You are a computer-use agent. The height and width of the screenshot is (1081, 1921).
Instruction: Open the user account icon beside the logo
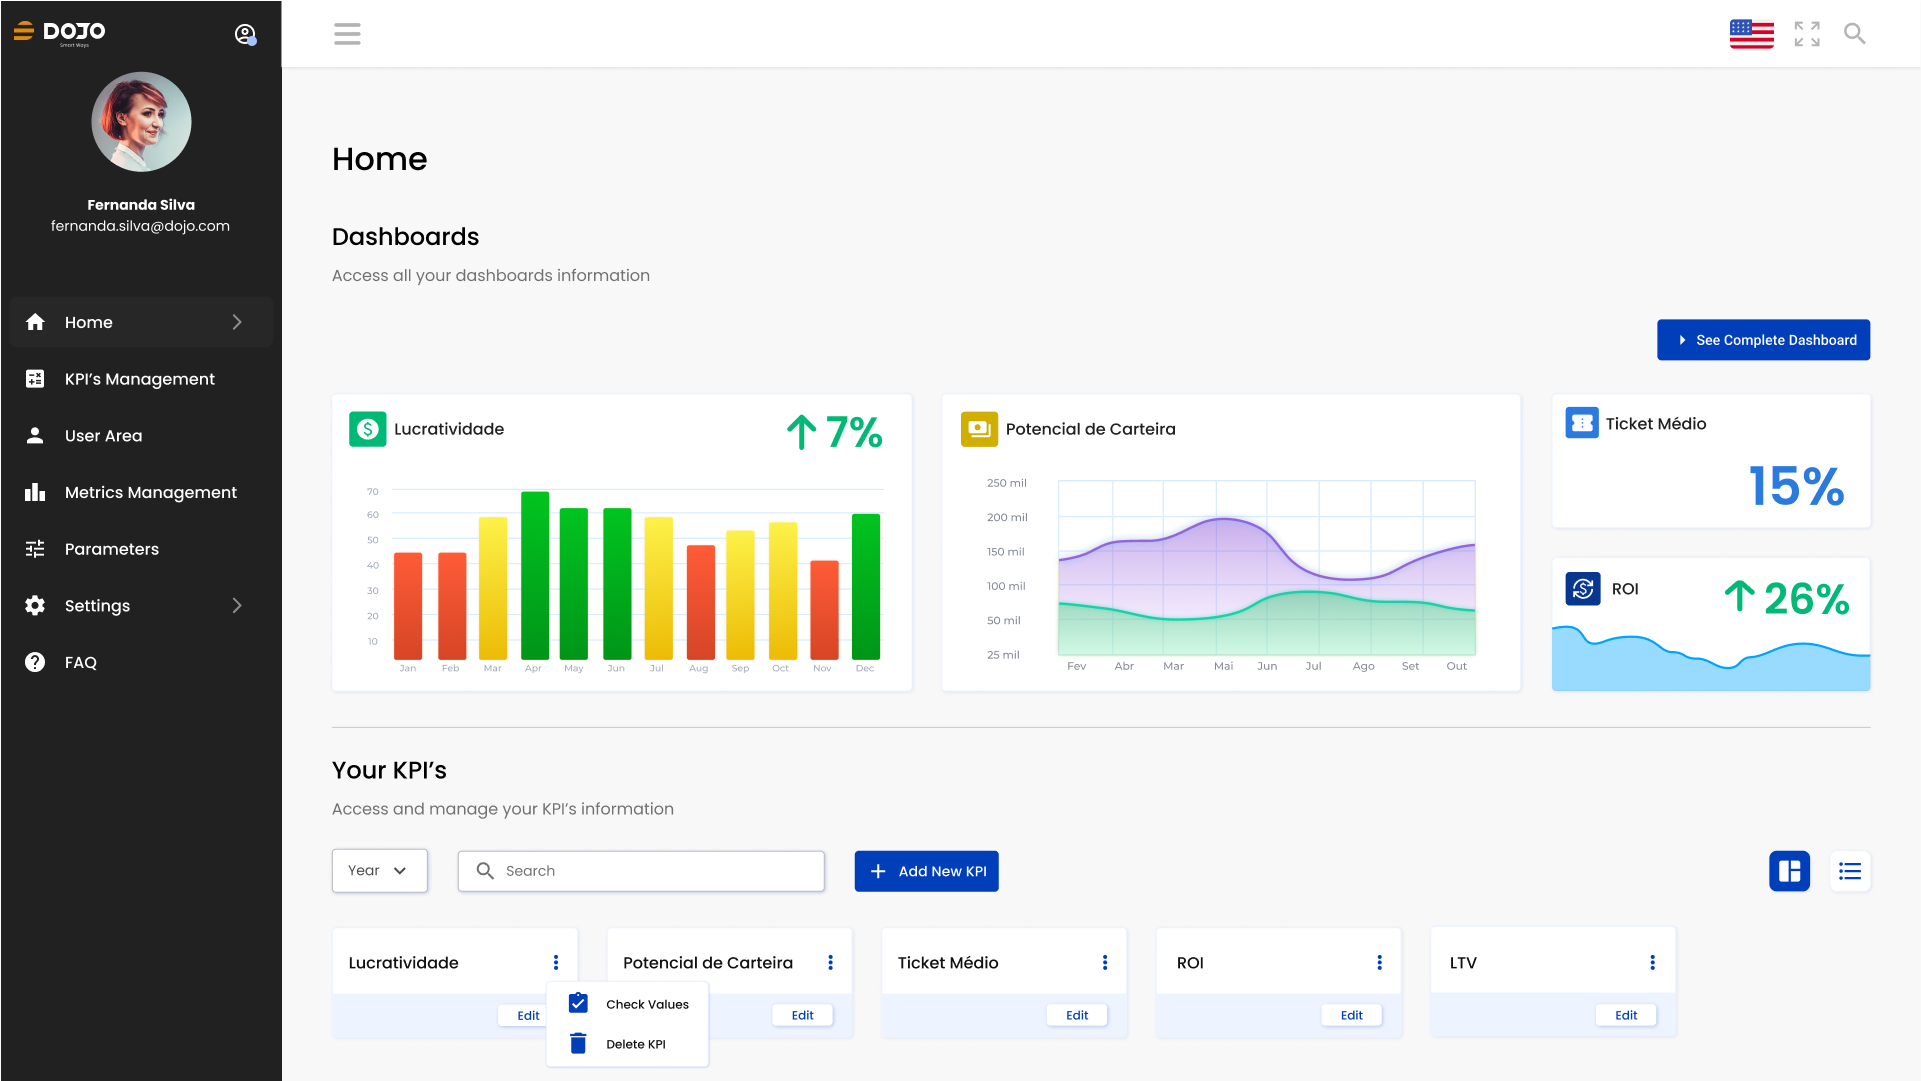[245, 34]
